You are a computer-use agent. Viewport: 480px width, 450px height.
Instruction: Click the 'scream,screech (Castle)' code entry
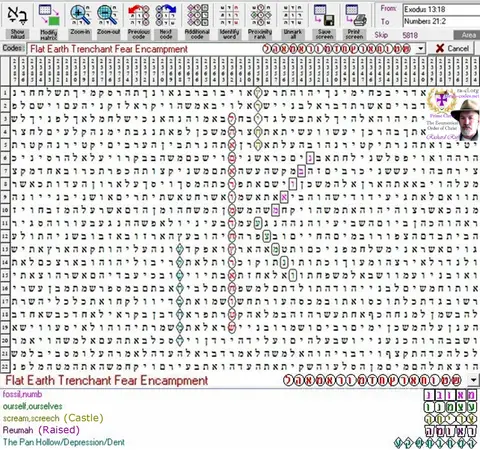click(53, 418)
